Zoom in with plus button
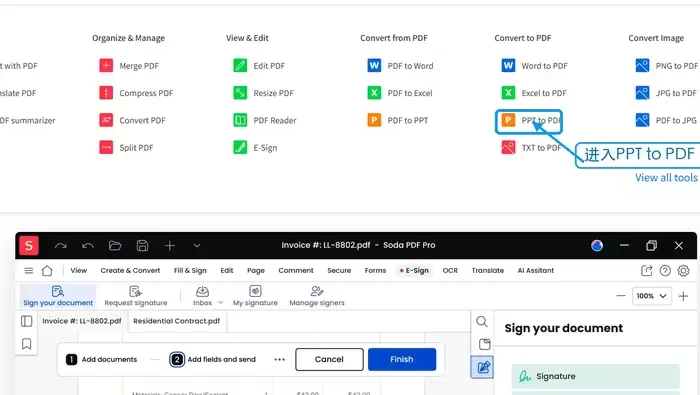This screenshot has height=395, width=700. pyautogui.click(x=683, y=296)
